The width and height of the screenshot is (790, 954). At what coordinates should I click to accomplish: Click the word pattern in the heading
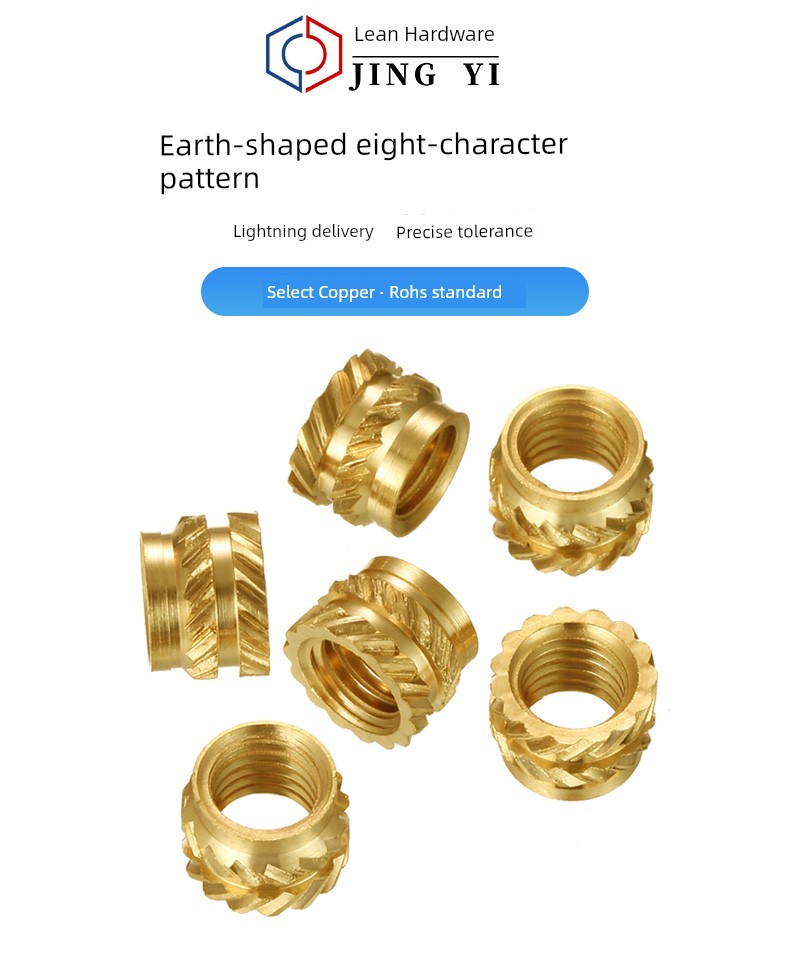(x=209, y=179)
